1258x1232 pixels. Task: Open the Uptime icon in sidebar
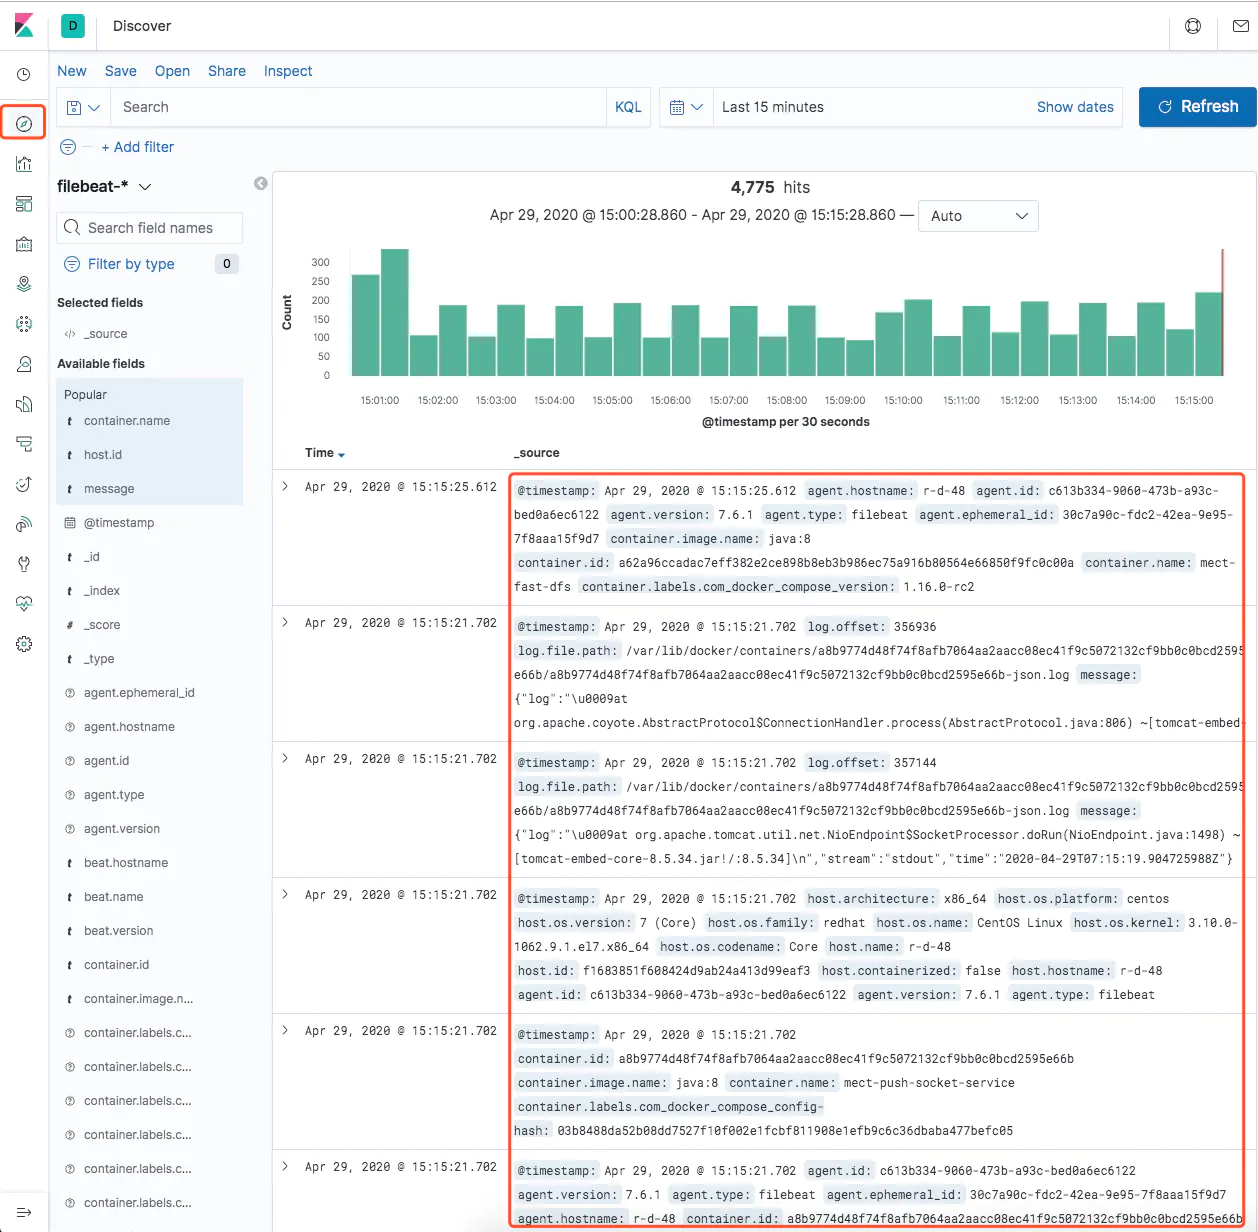[24, 484]
